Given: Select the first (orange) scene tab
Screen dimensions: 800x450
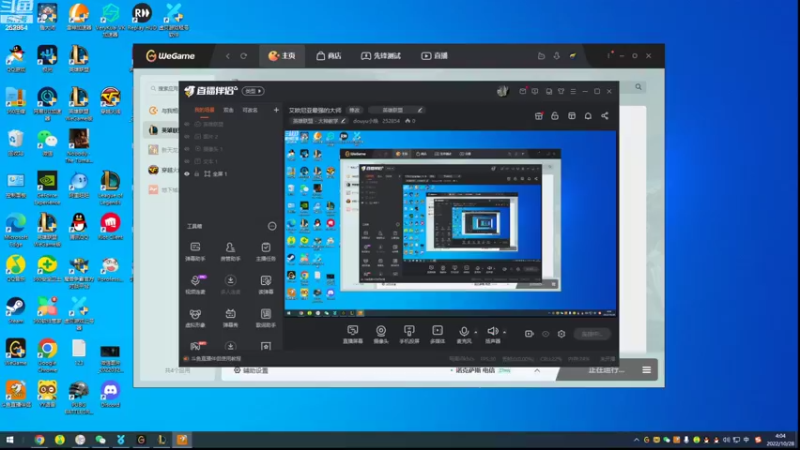Looking at the screenshot, I should point(204,110).
